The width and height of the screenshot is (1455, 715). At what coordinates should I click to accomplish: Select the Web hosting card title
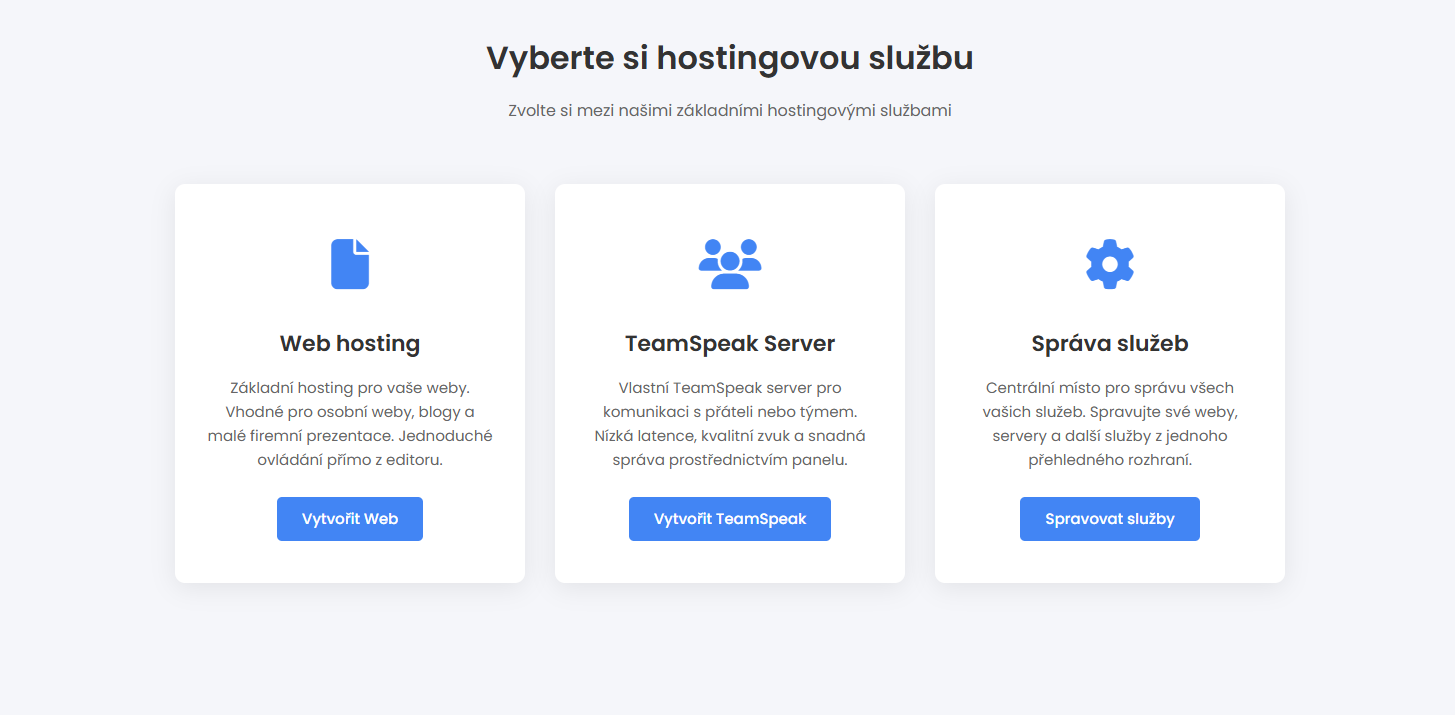pos(350,343)
